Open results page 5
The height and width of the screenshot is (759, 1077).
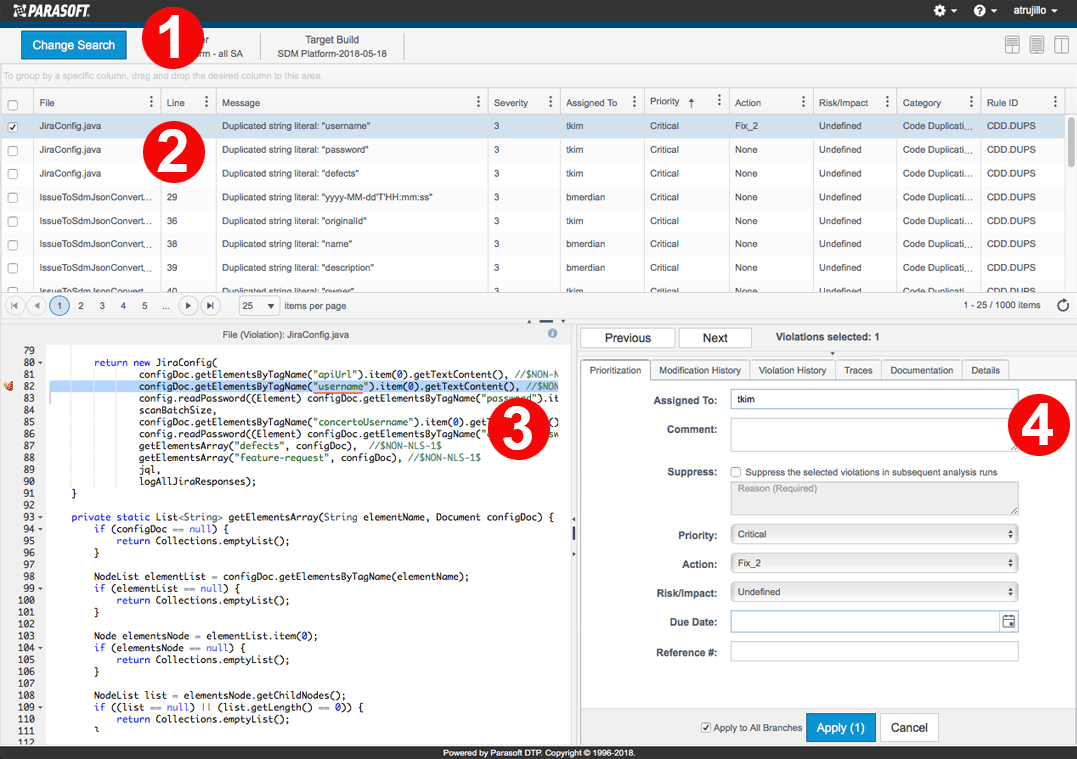[144, 306]
